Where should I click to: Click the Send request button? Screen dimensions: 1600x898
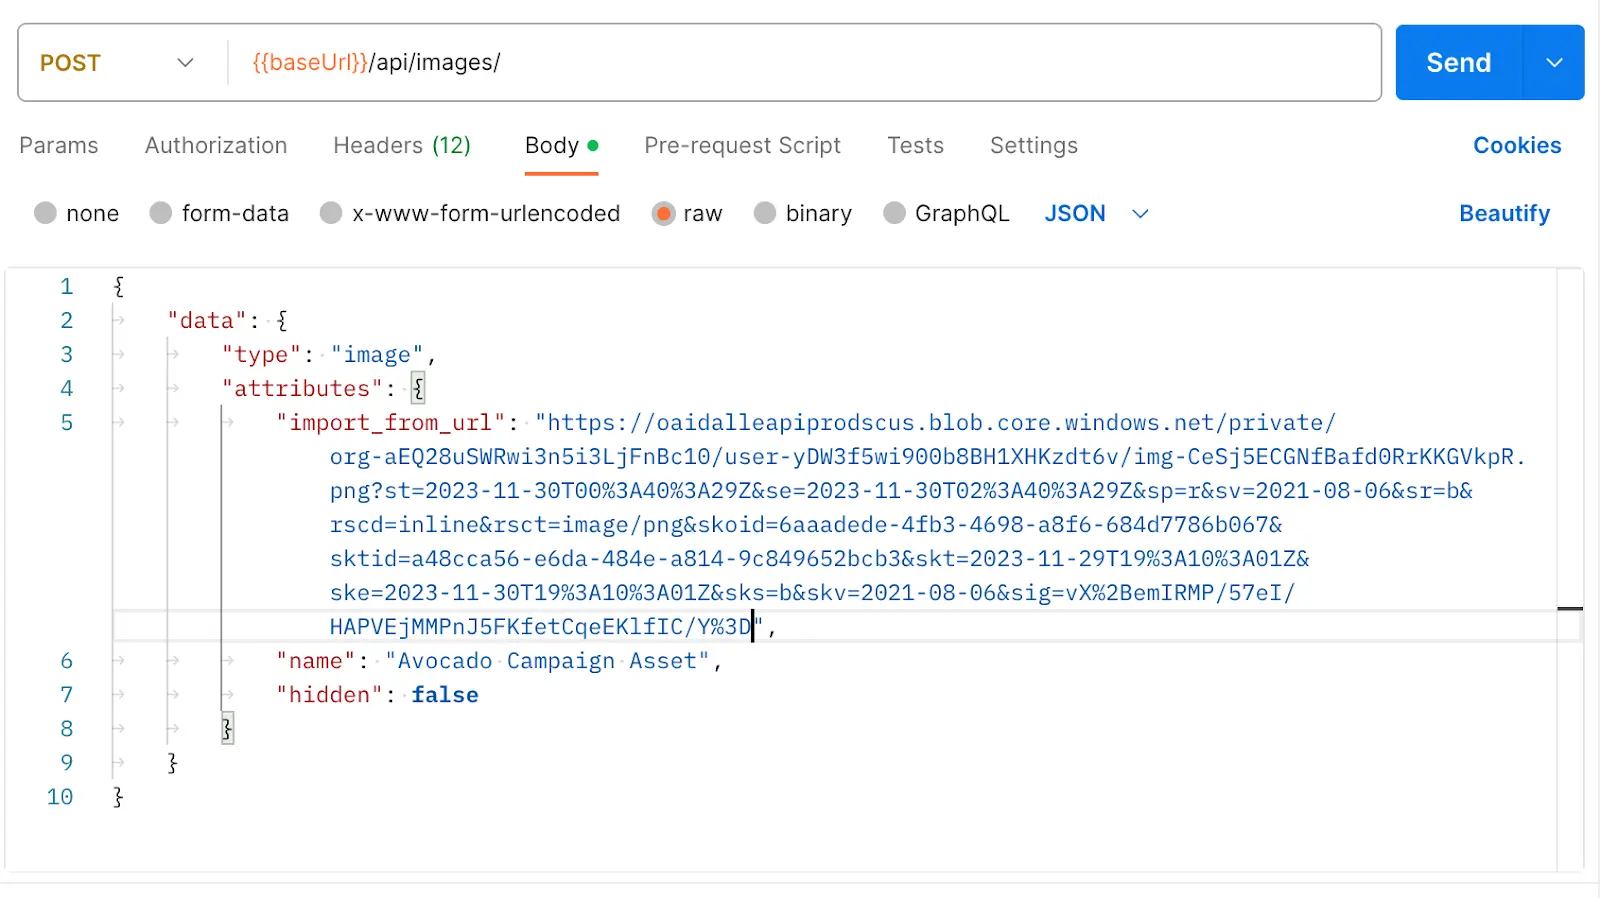pos(1458,63)
